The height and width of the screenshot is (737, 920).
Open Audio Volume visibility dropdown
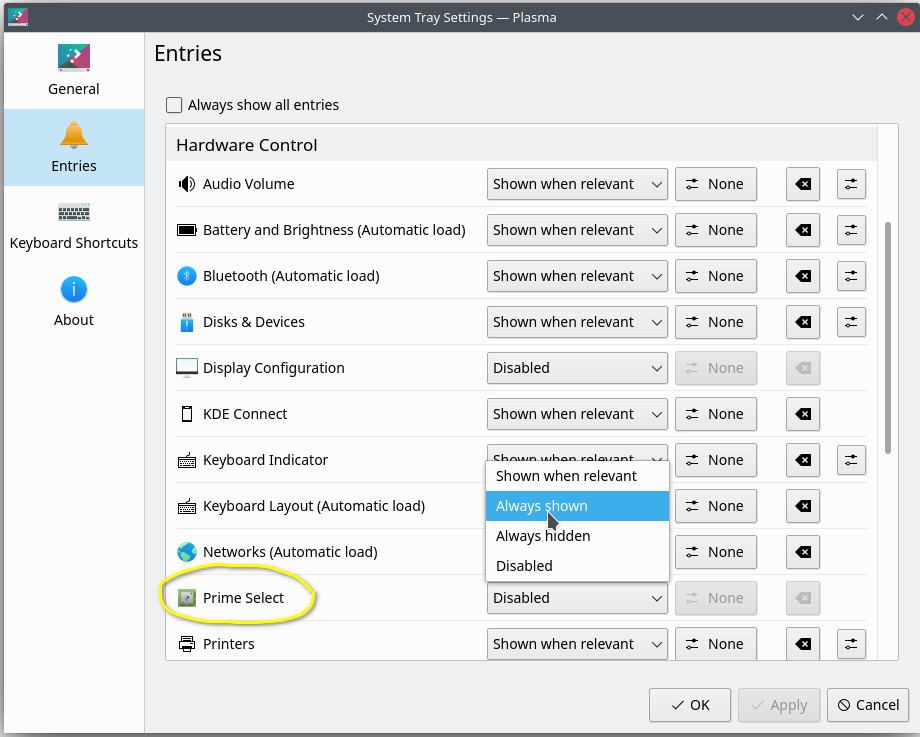point(577,184)
